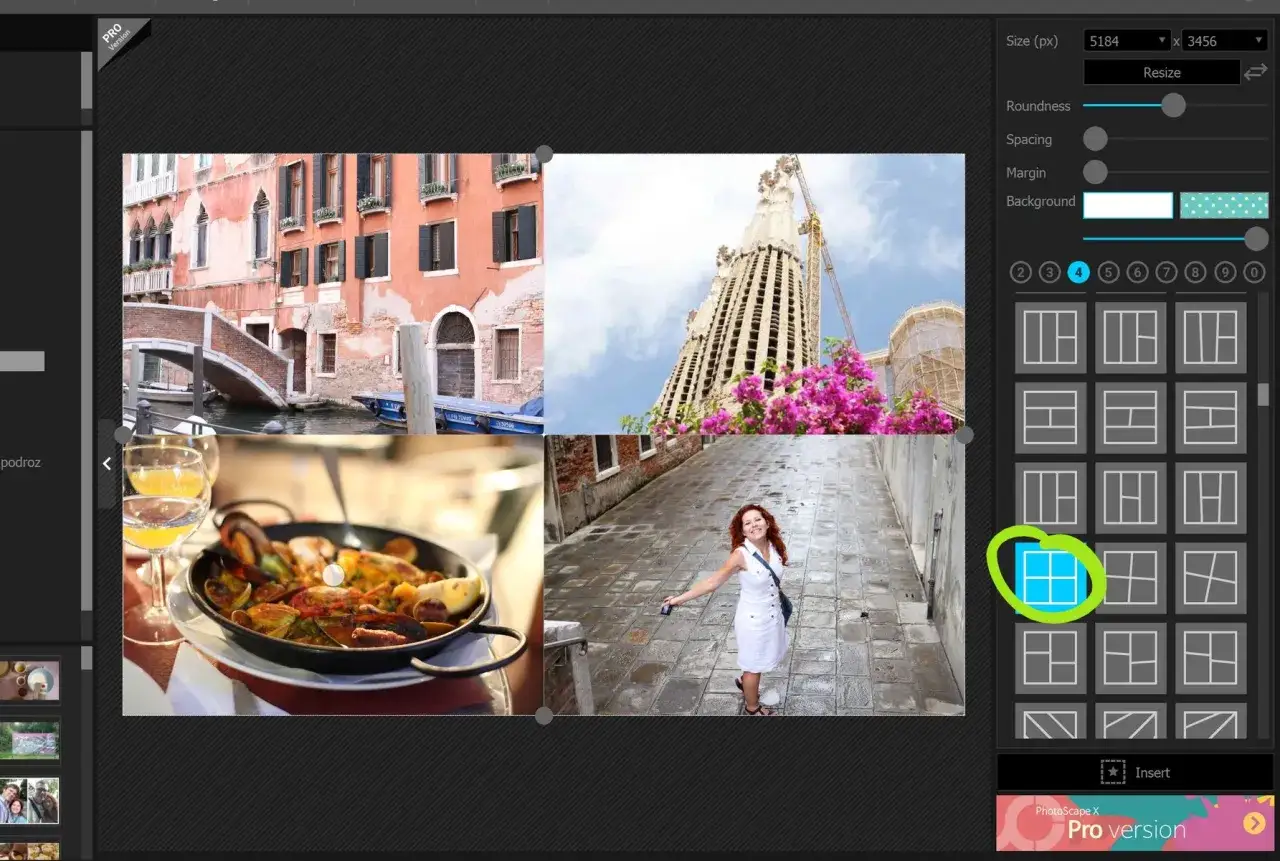Collapse the left panel with the arrow handle
The width and height of the screenshot is (1280, 861).
pyautogui.click(x=107, y=464)
